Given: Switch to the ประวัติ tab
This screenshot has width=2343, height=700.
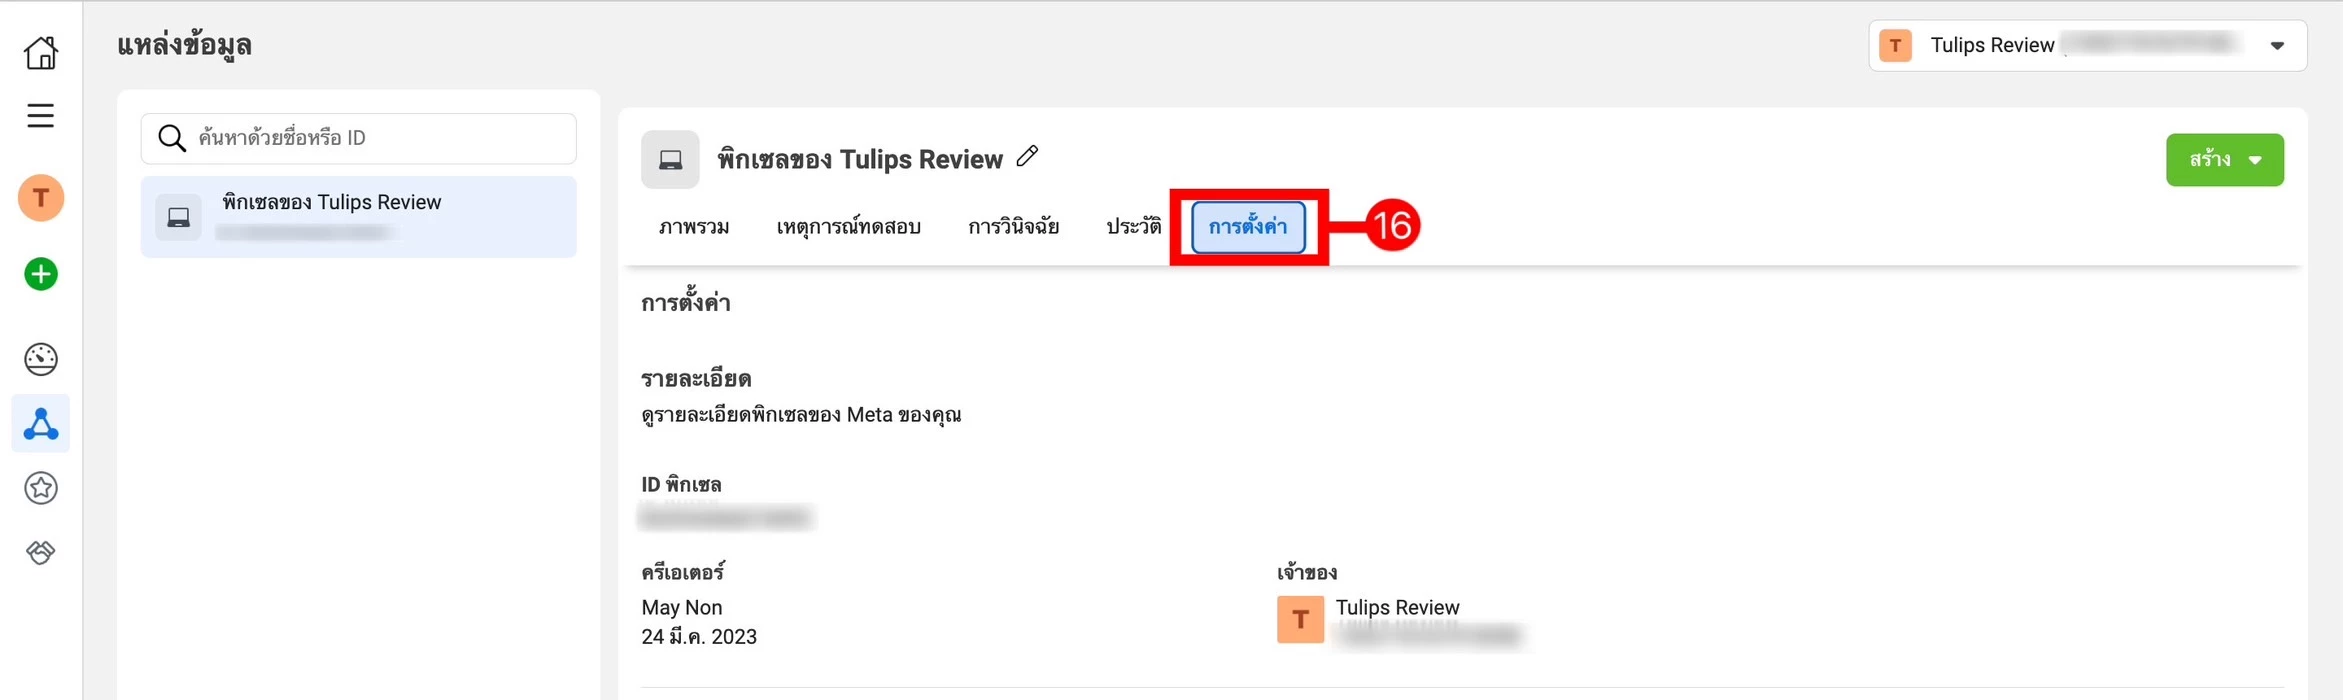Looking at the screenshot, I should click(1133, 227).
